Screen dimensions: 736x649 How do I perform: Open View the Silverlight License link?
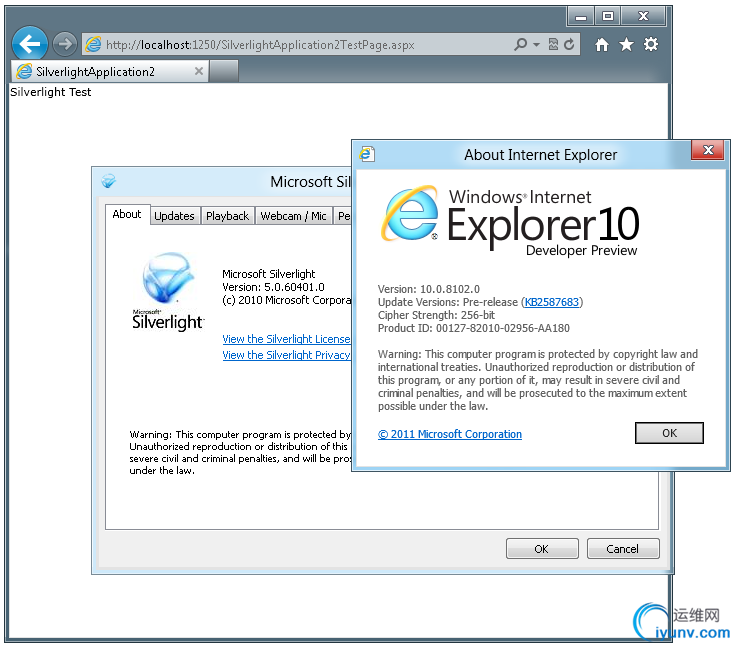(286, 339)
